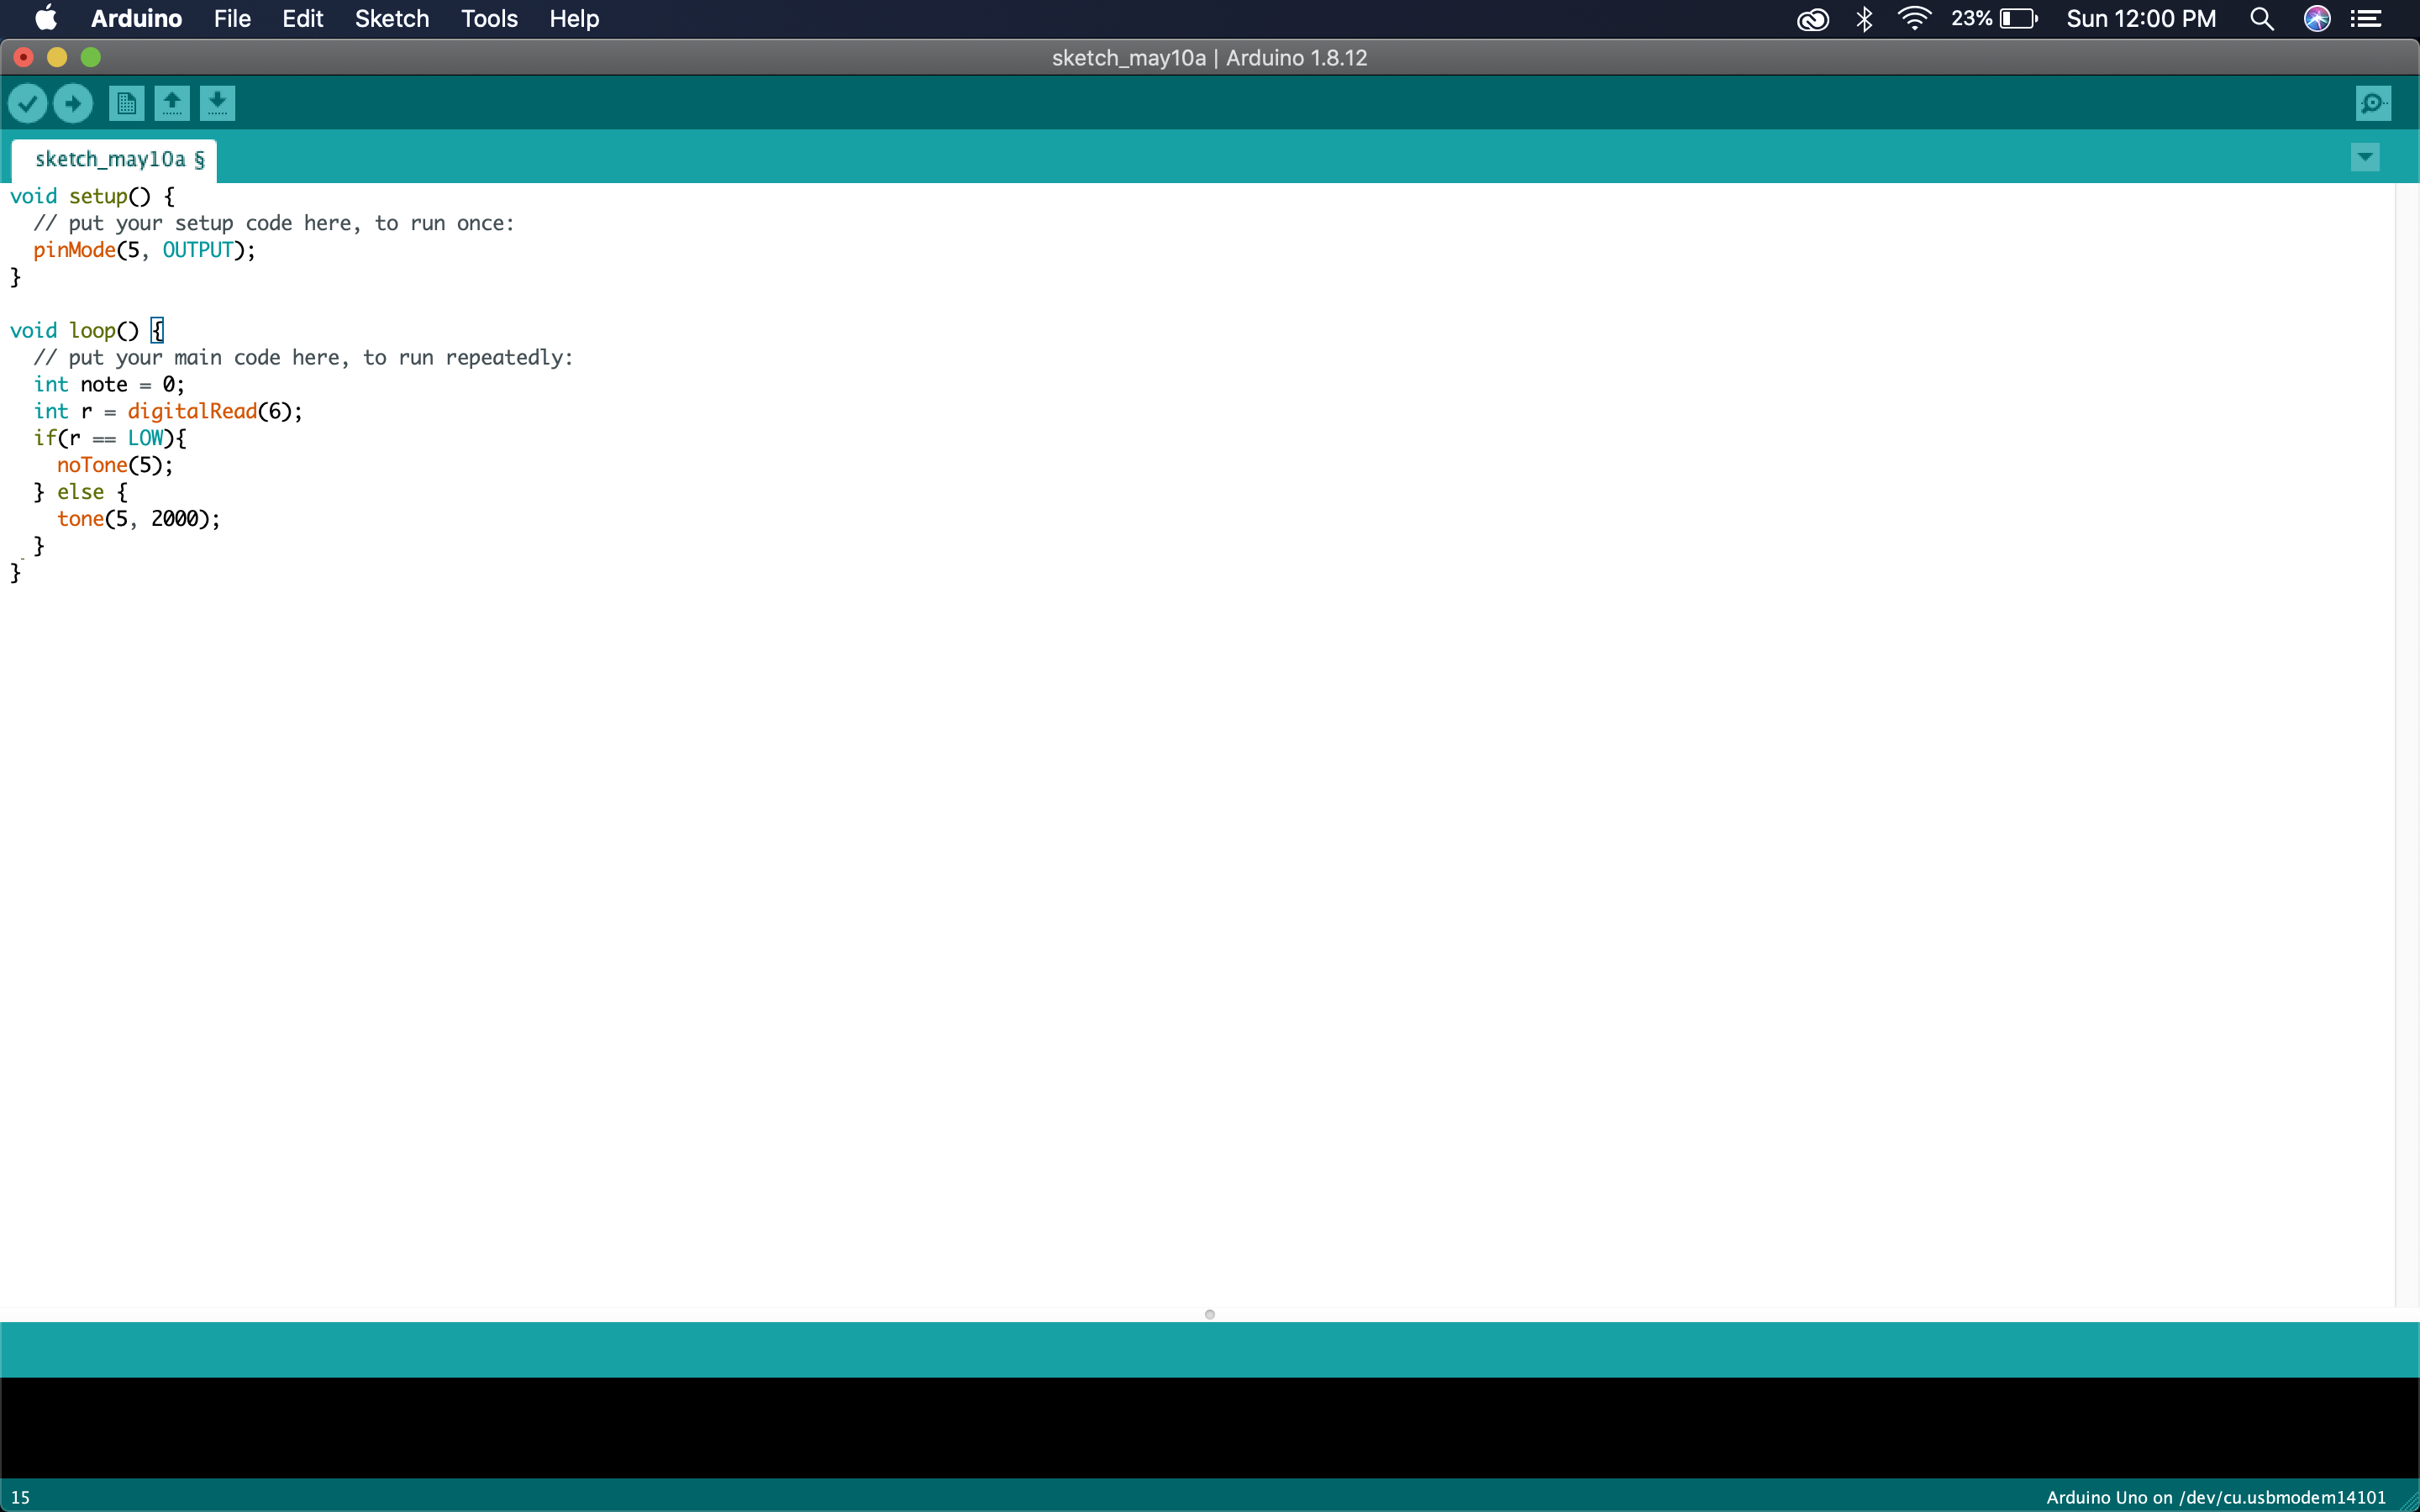The height and width of the screenshot is (1512, 2420).
Task: Click the line number 15 indicator
Action: click(19, 1496)
